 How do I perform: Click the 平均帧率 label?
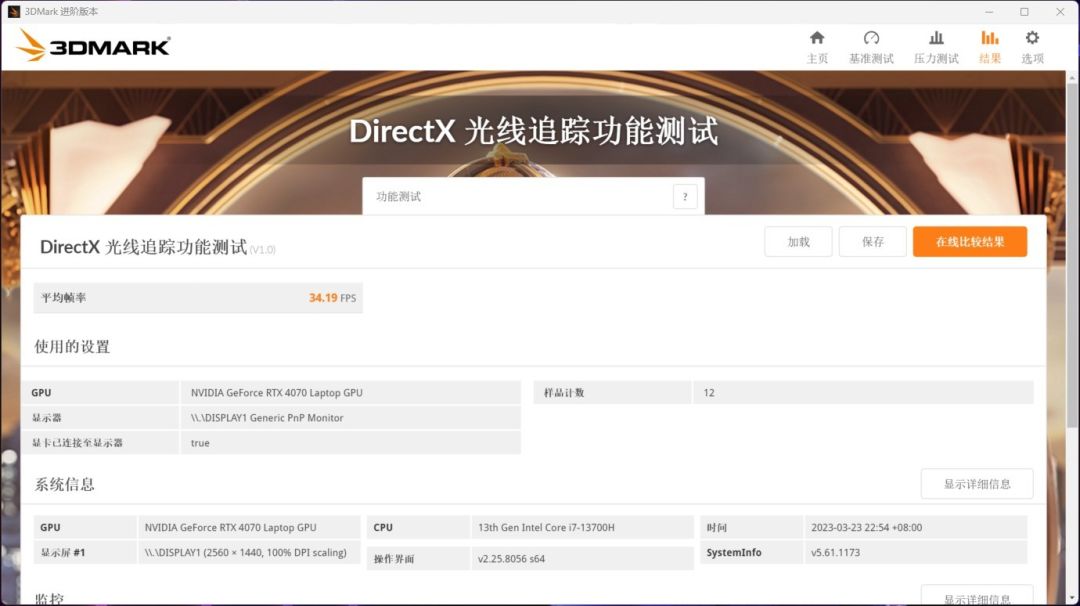[x=63, y=298]
